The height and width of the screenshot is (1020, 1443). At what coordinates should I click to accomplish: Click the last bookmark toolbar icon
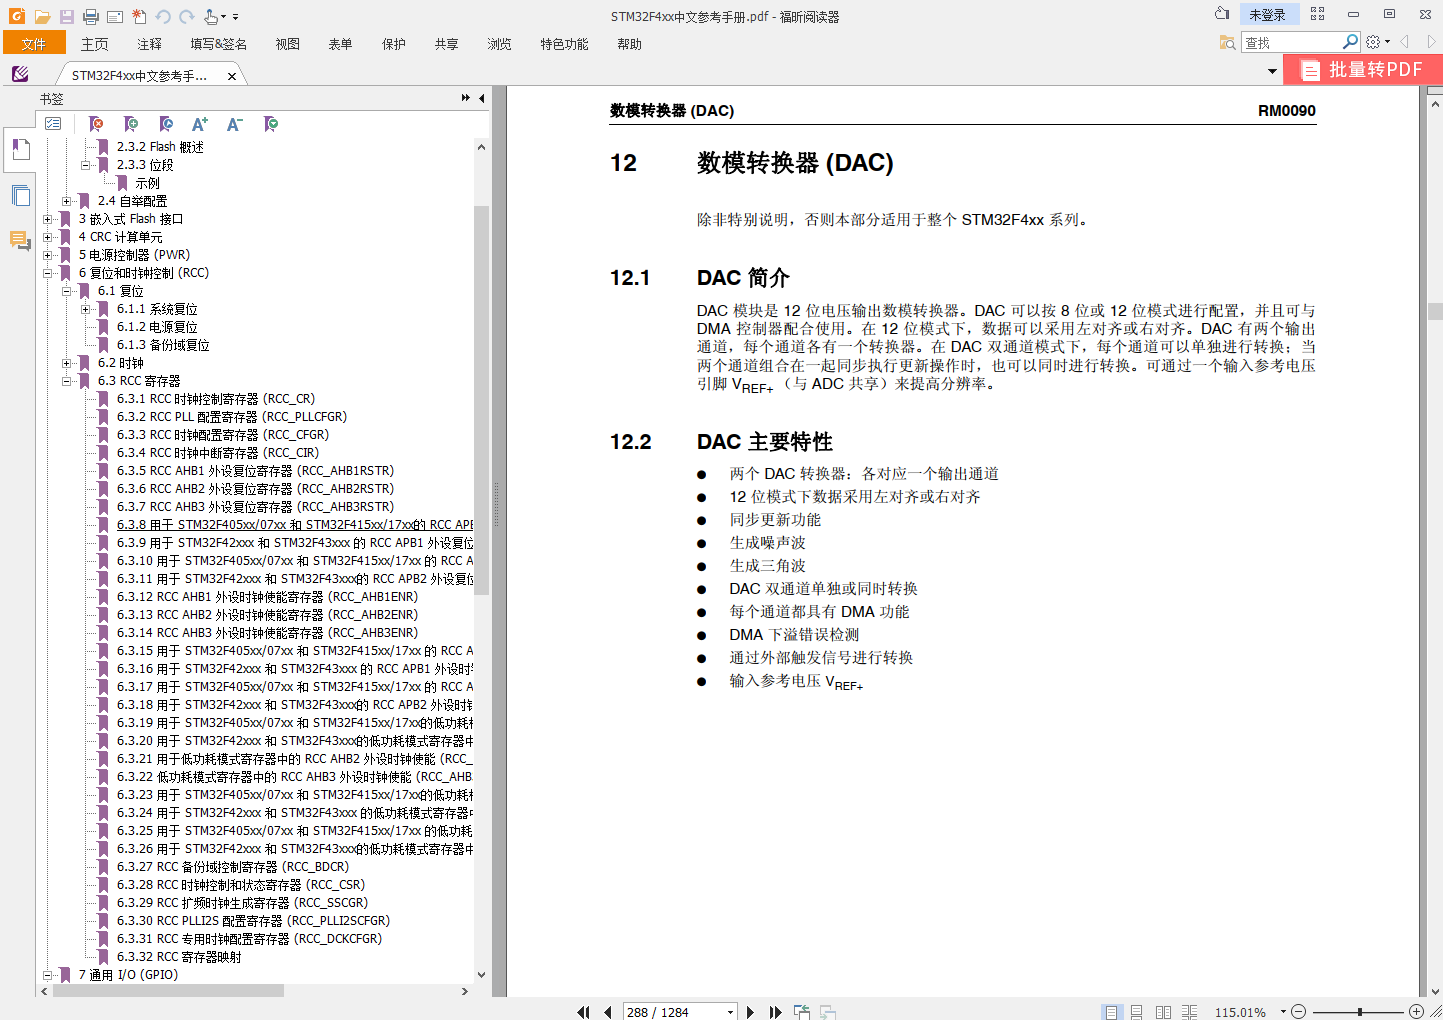coord(271,124)
